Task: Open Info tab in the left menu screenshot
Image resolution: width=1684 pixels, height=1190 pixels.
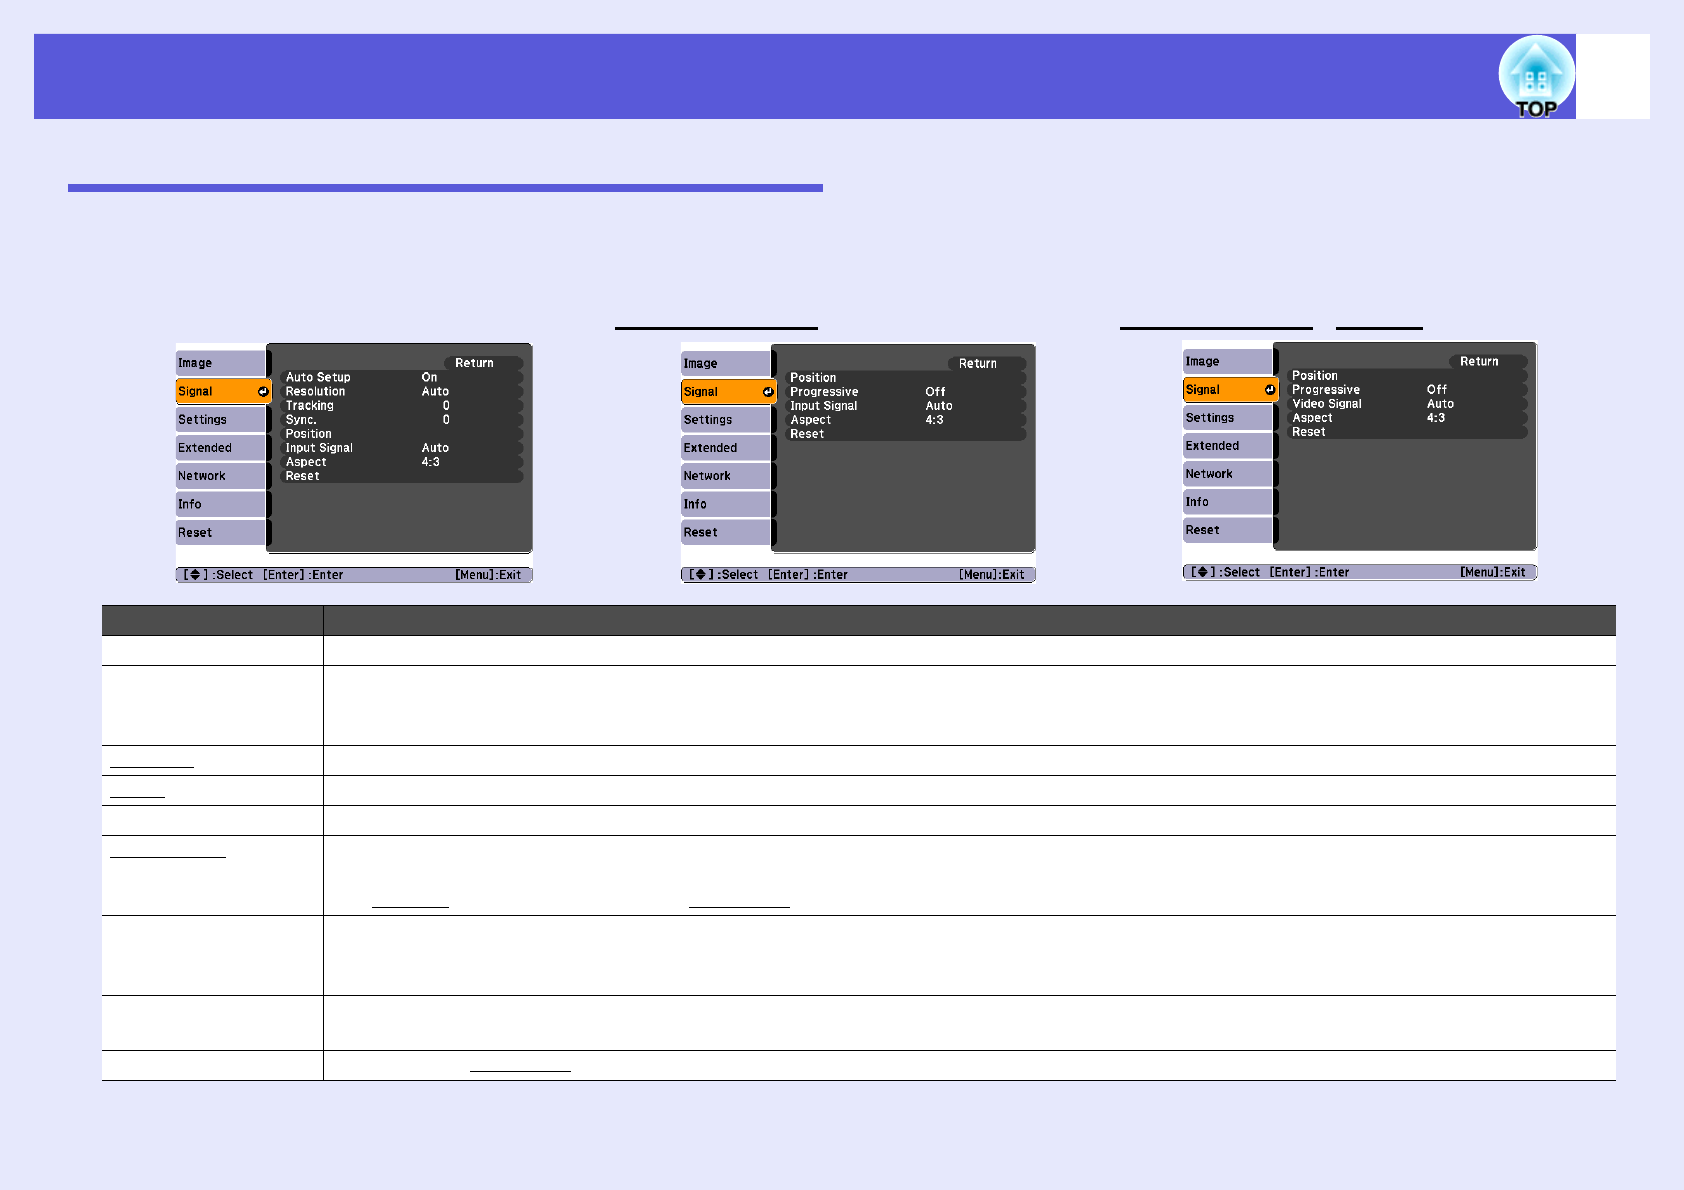Action: pyautogui.click(x=221, y=504)
